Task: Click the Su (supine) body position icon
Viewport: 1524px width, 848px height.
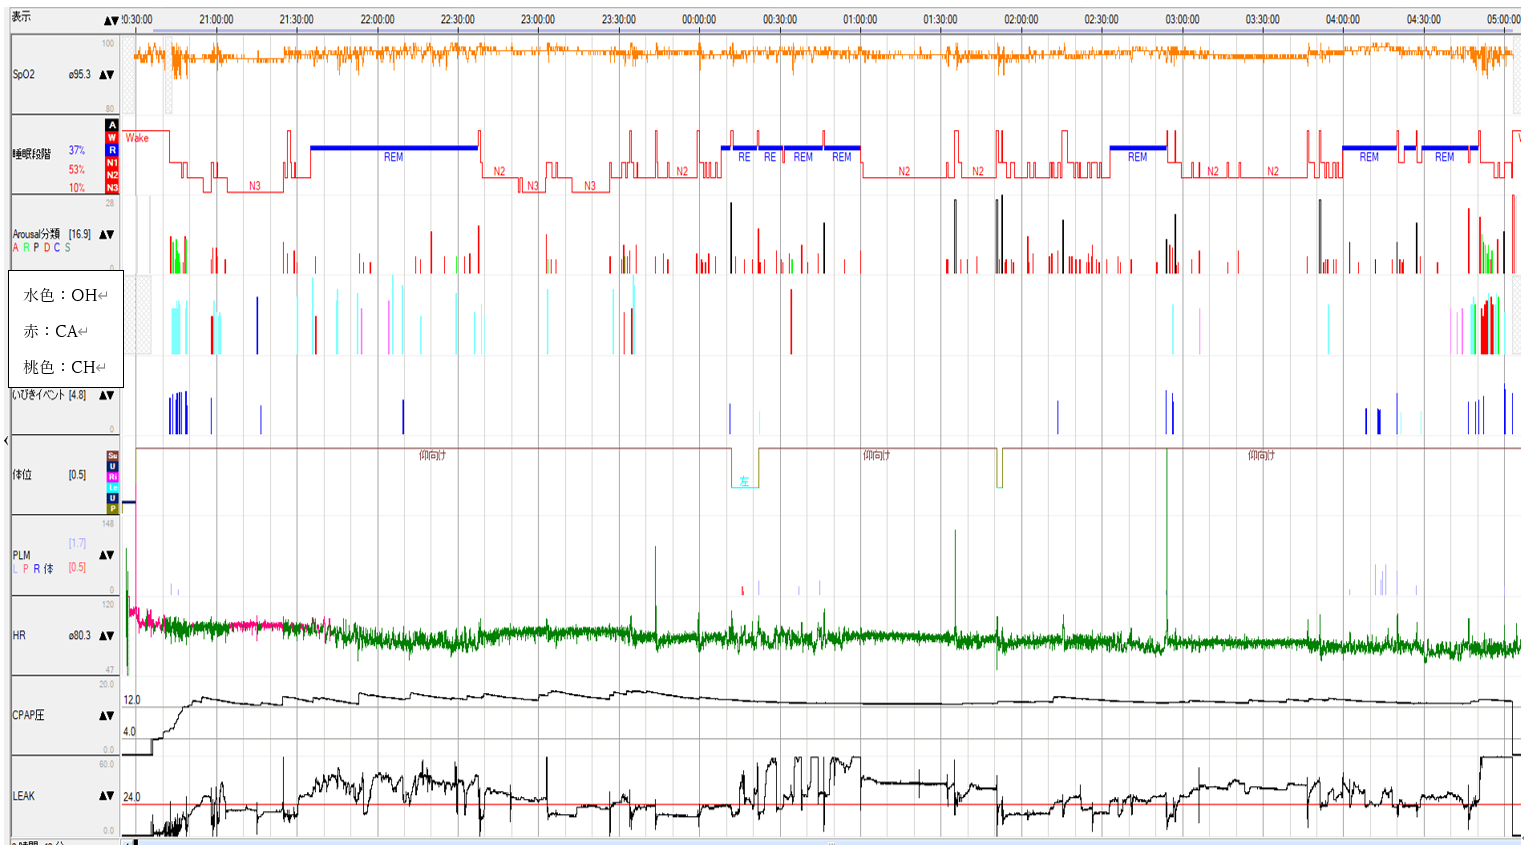Action: [x=112, y=456]
